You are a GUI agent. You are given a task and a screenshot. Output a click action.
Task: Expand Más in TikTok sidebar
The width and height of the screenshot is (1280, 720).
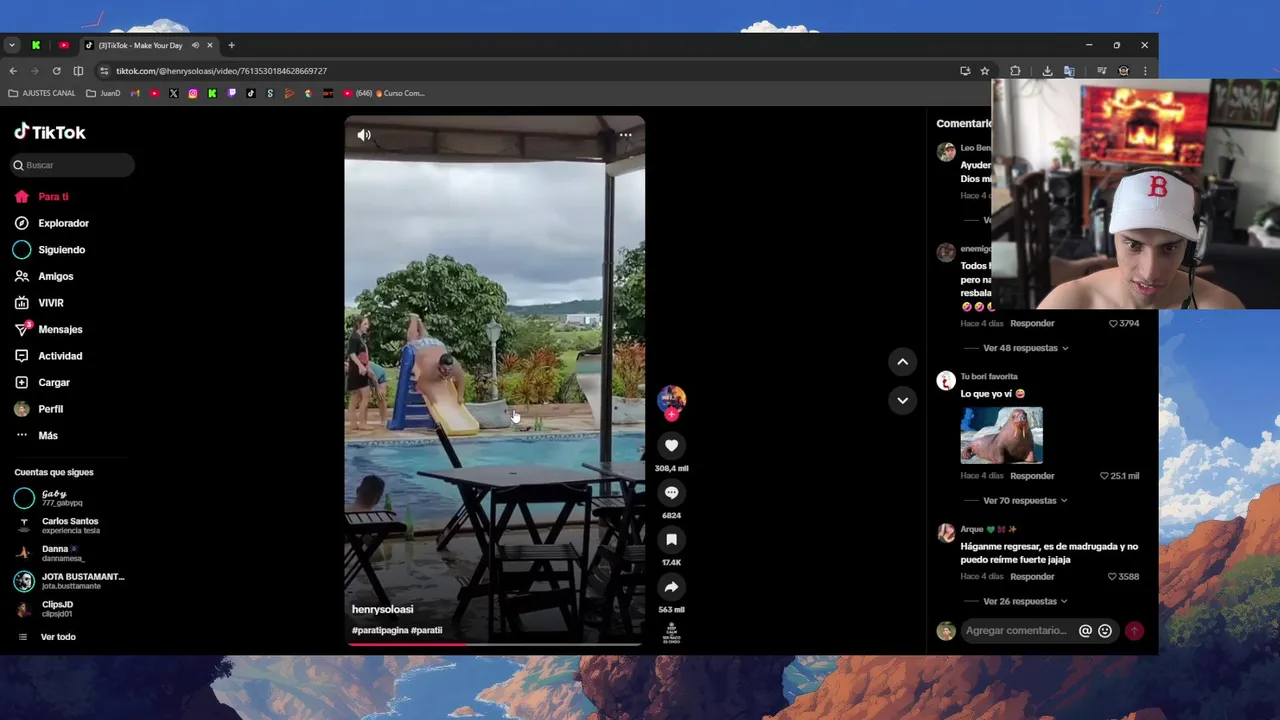pos(37,436)
